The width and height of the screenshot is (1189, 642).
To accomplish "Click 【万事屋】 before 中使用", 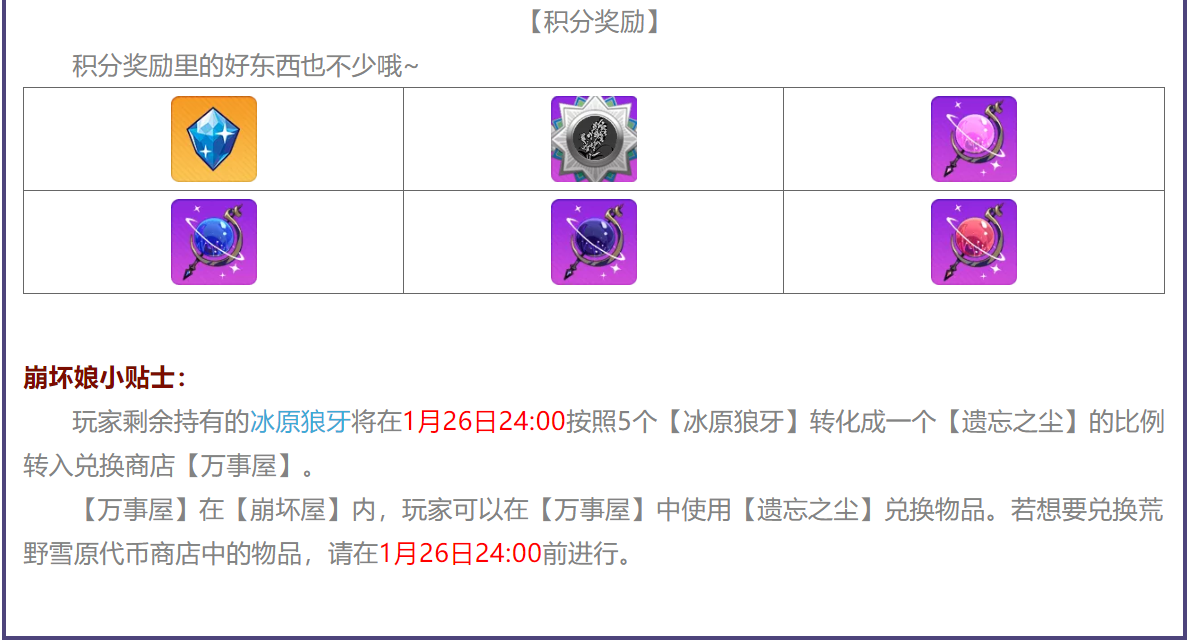I will (x=592, y=509).
